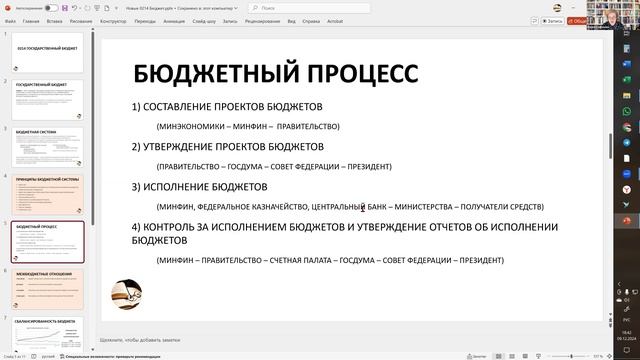
Task: Open the Acrobat tab
Action: pyautogui.click(x=335, y=21)
